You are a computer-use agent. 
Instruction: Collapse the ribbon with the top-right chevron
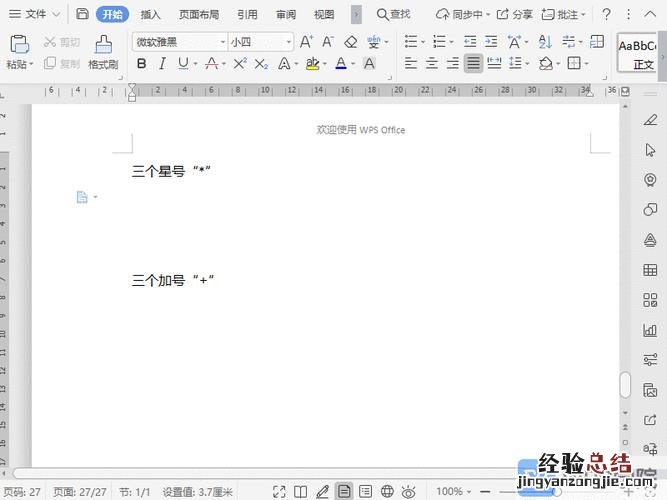pyautogui.click(x=650, y=14)
